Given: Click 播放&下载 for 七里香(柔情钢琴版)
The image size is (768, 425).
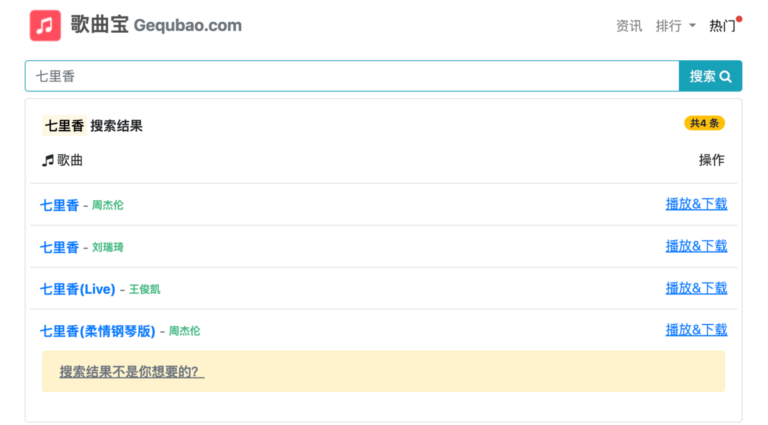Looking at the screenshot, I should tap(696, 330).
